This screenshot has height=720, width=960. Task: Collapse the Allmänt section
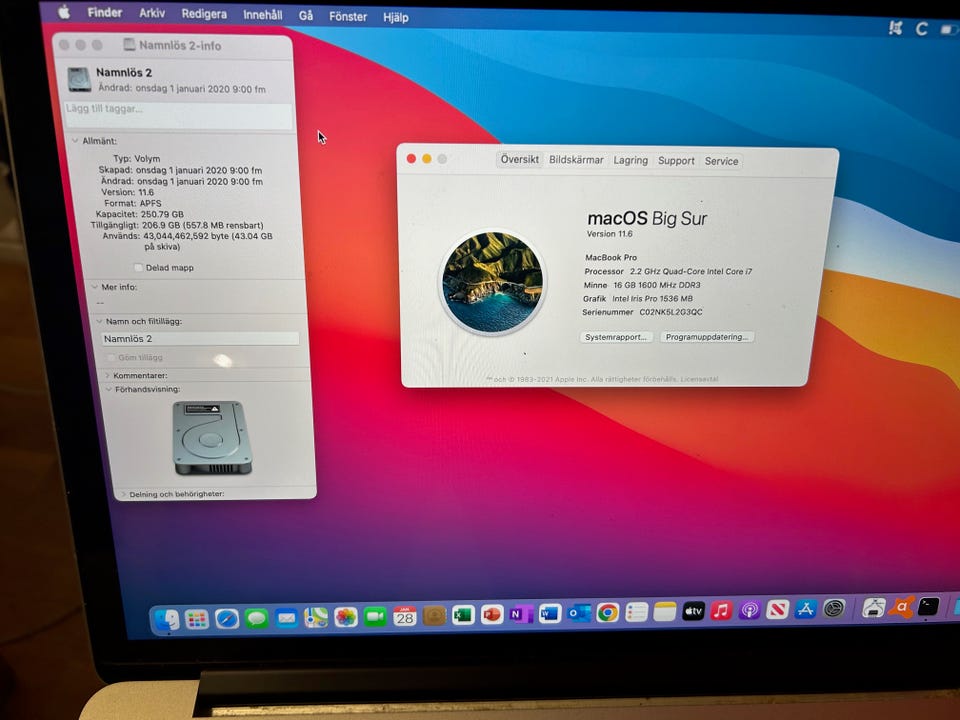(75, 141)
